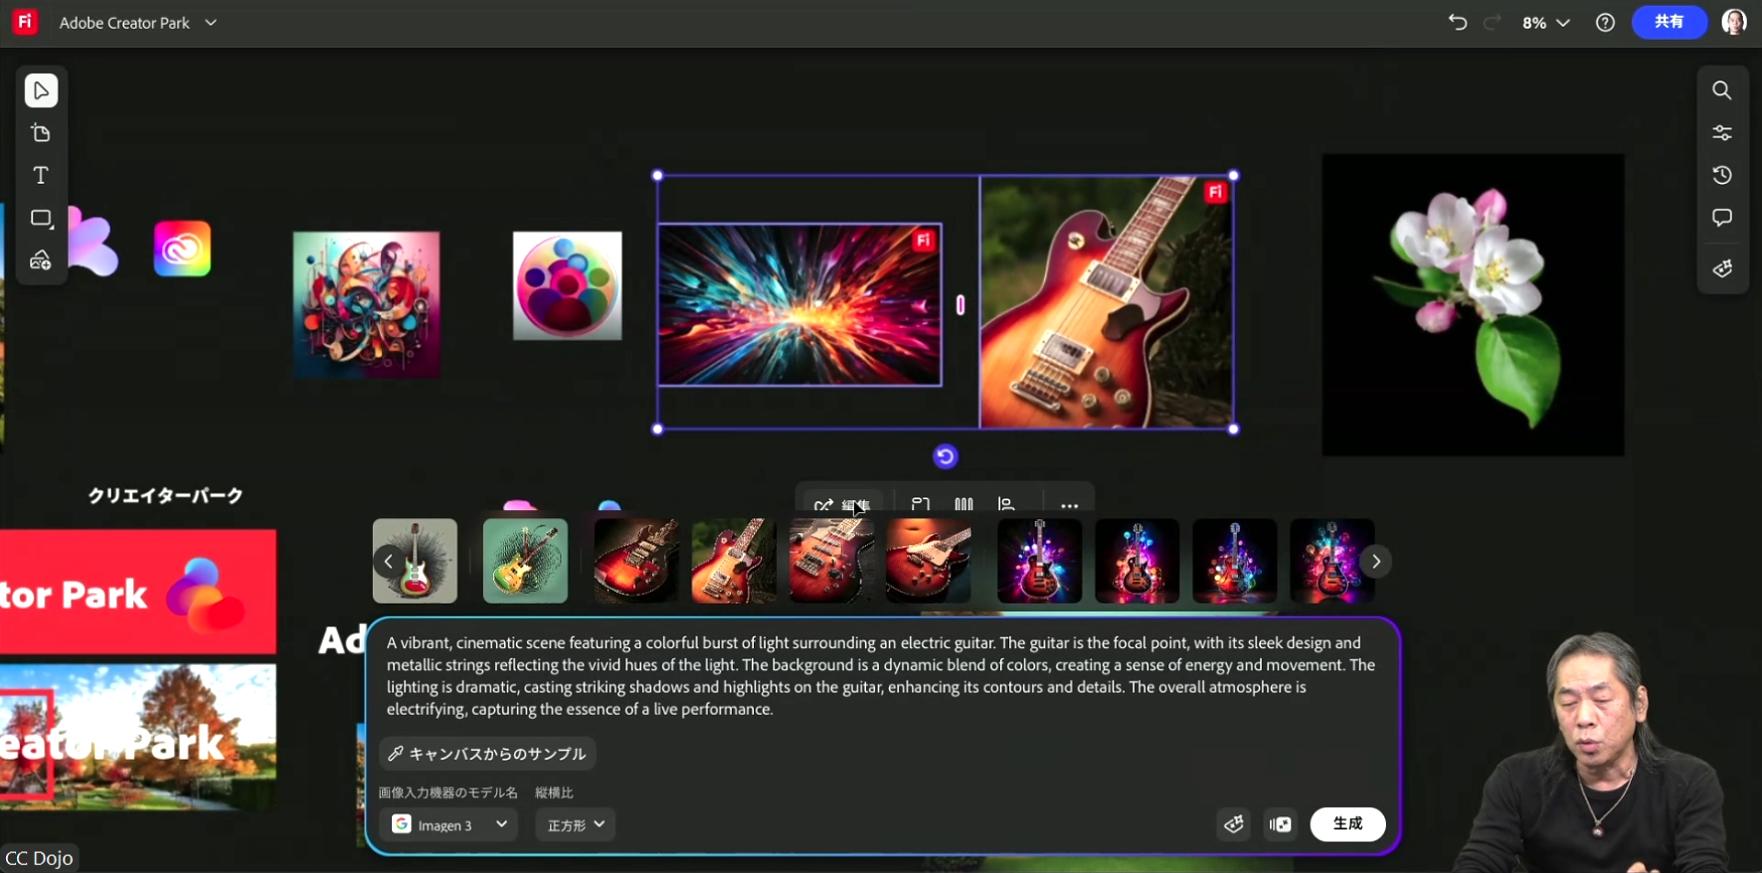This screenshot has width=1762, height=873.
Task: Click the クリエイターパーク heading text
Action: point(166,496)
